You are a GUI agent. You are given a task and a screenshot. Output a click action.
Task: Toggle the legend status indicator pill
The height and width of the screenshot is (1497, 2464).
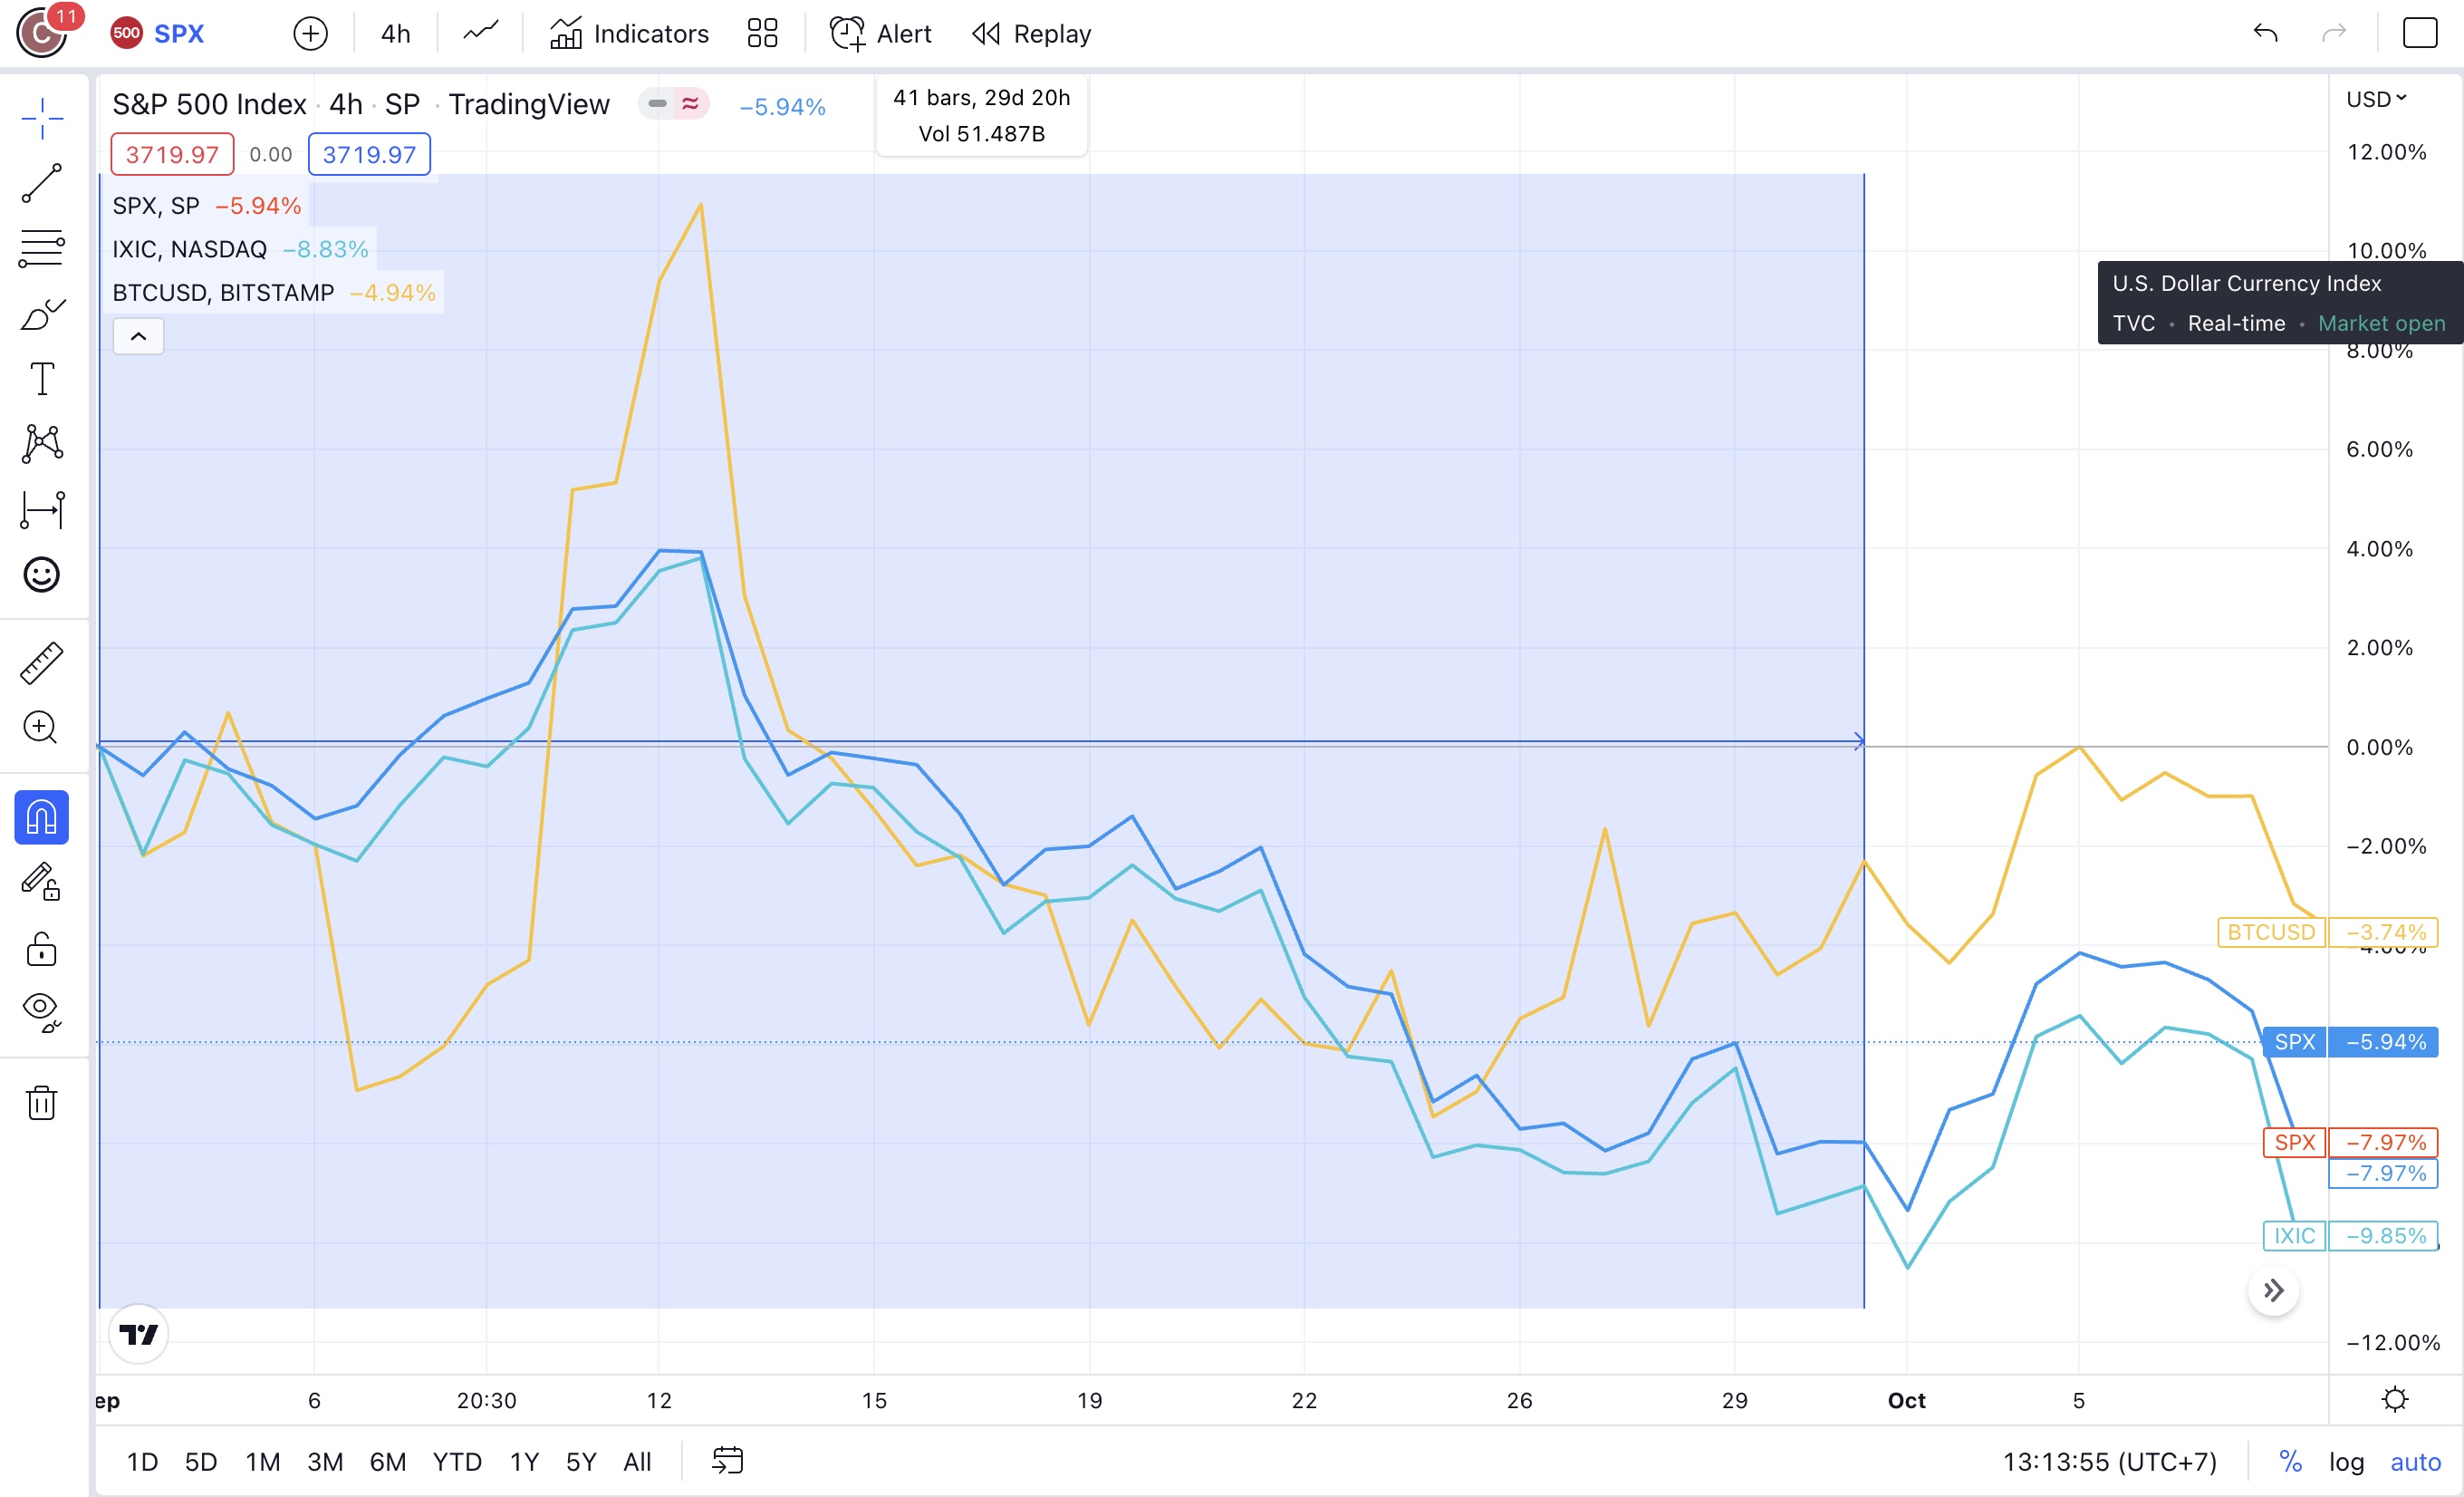coord(674,103)
